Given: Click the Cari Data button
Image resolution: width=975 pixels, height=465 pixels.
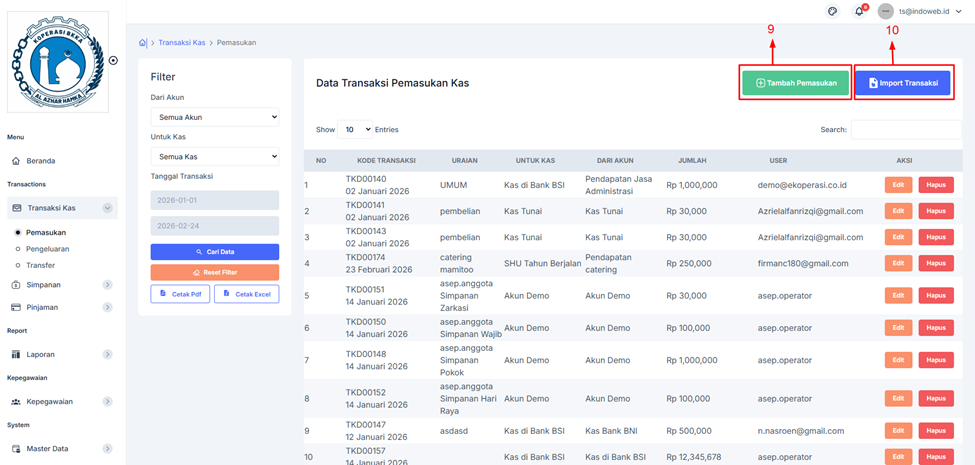Looking at the screenshot, I should tap(215, 252).
